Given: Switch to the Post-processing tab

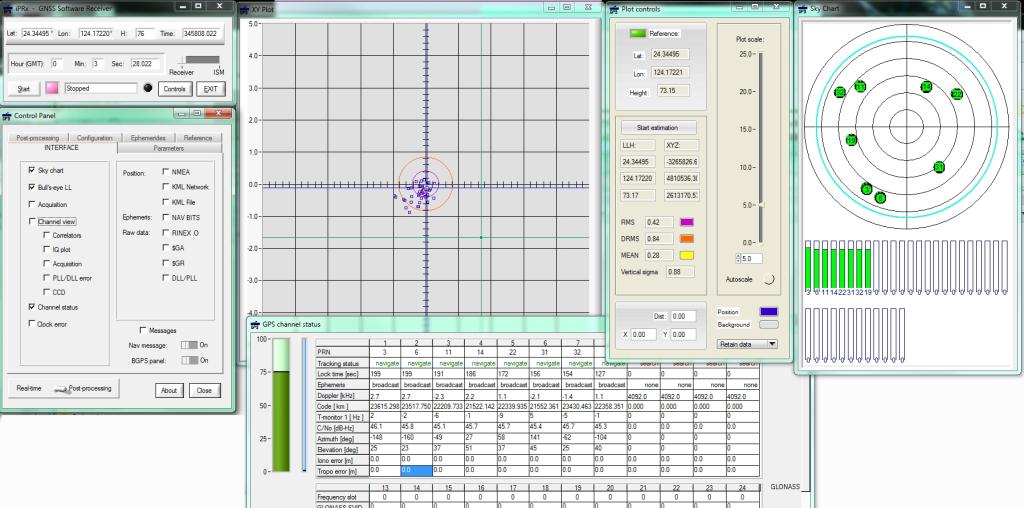Looking at the screenshot, I should coord(37,138).
